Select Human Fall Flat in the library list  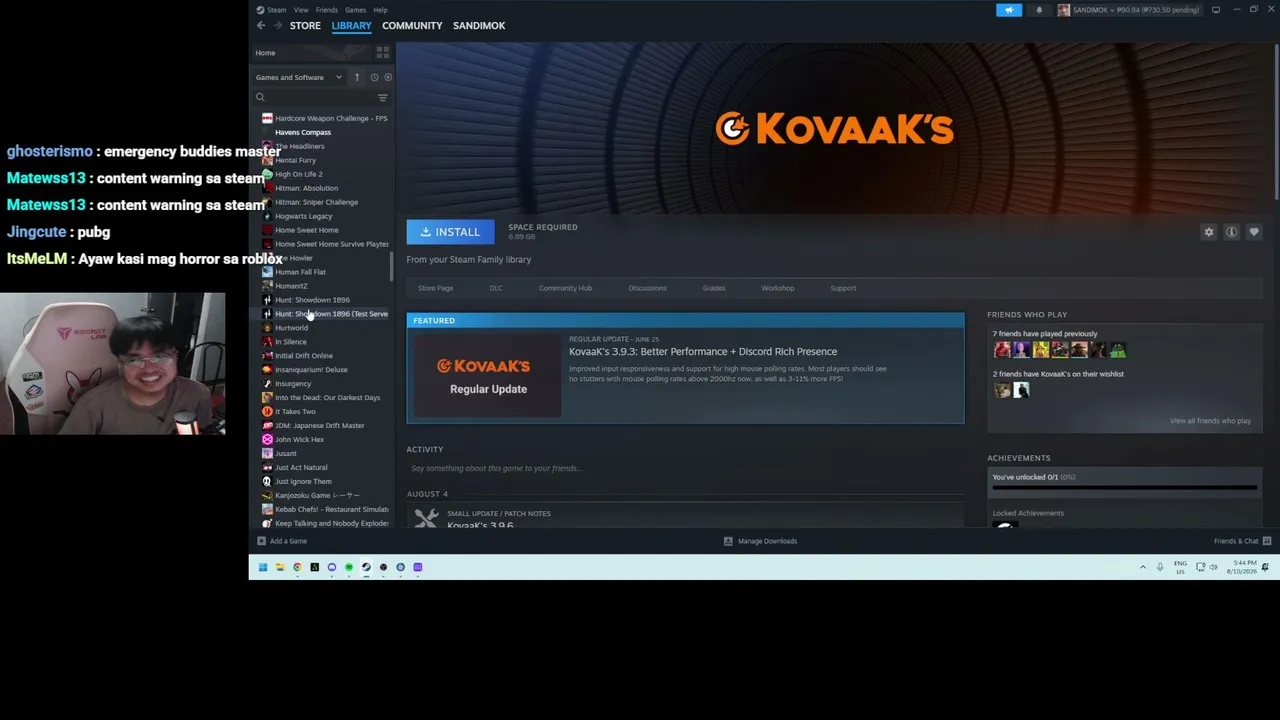(300, 272)
